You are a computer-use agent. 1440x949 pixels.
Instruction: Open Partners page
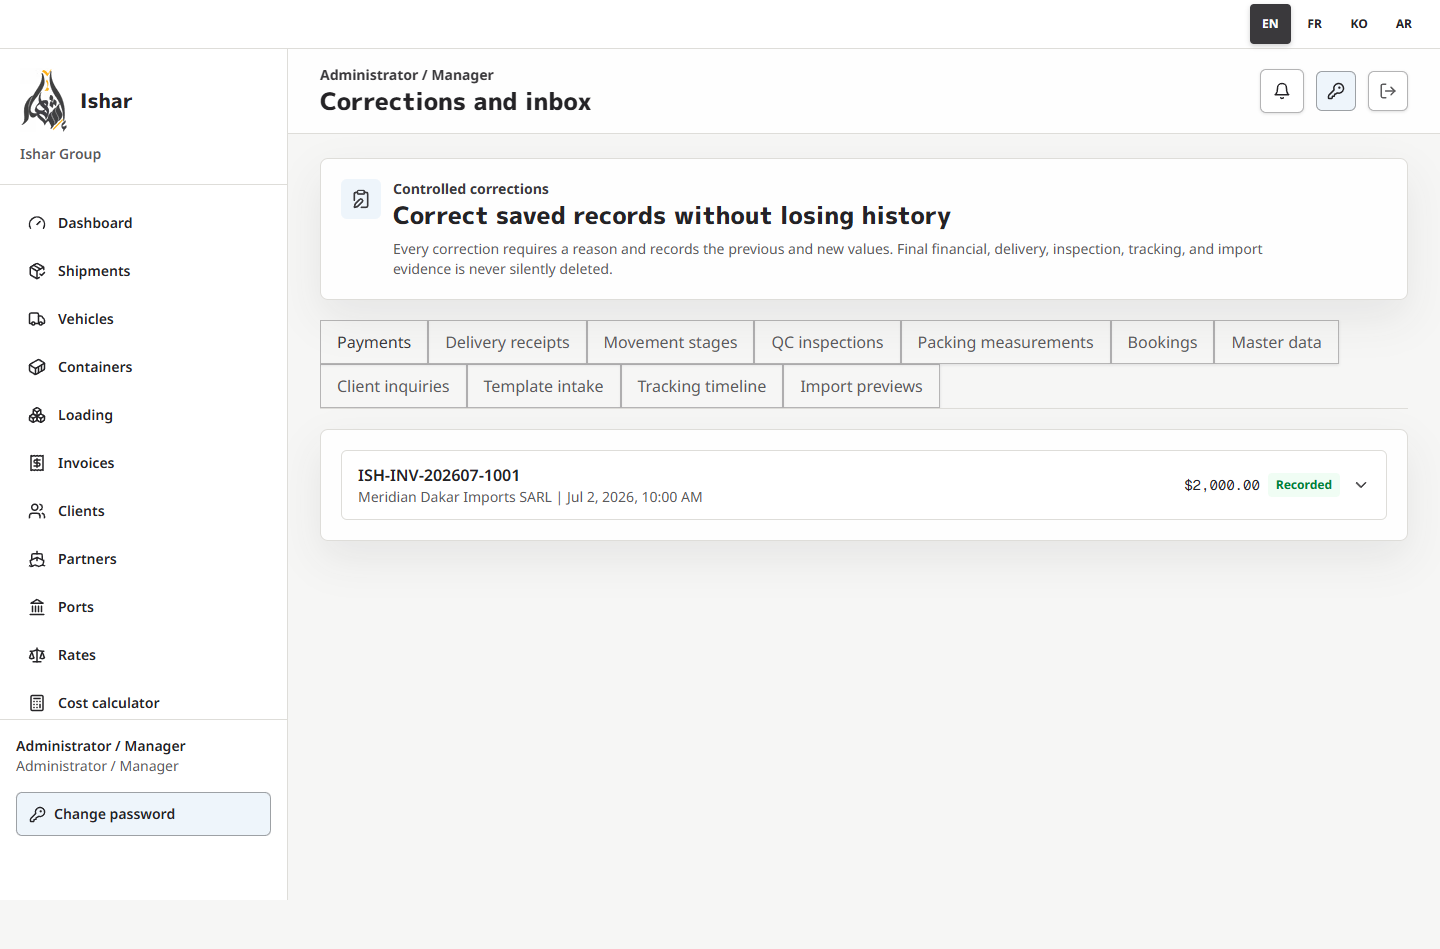click(143, 559)
